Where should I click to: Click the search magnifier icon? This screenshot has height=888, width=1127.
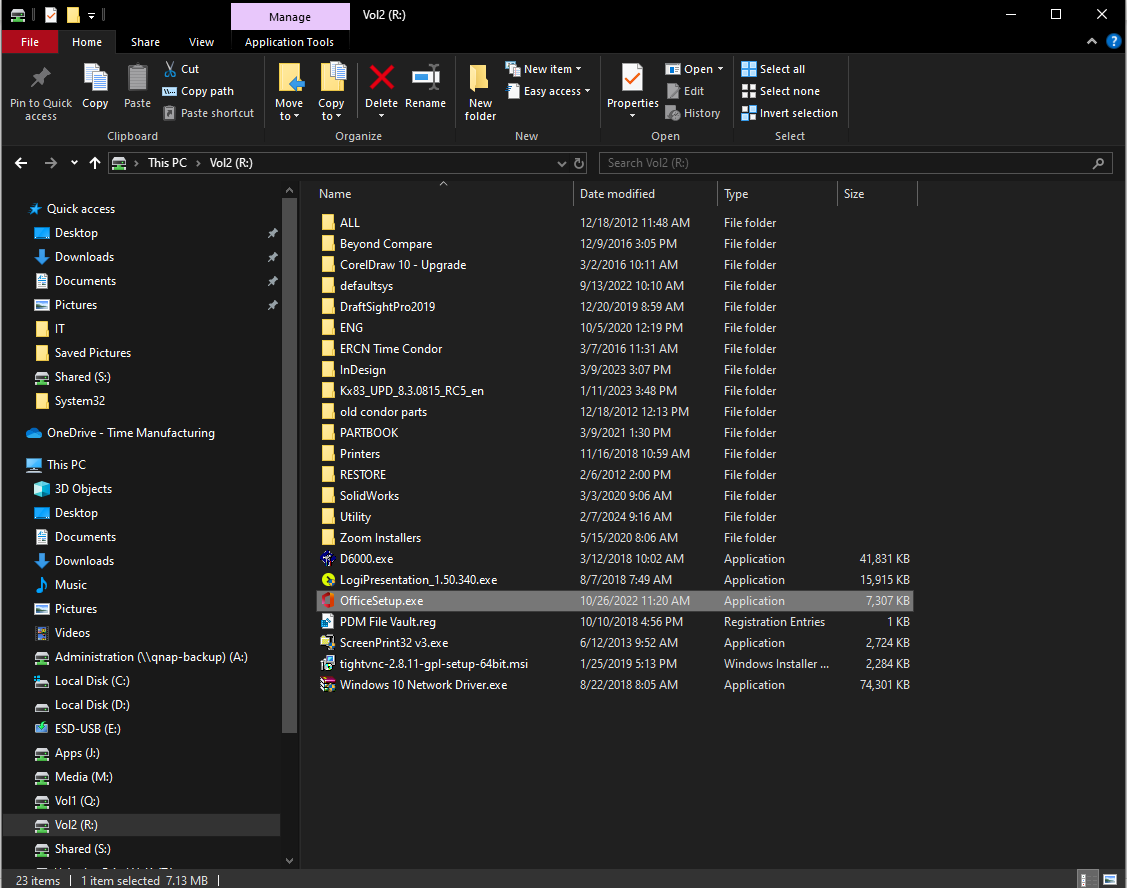point(1098,163)
